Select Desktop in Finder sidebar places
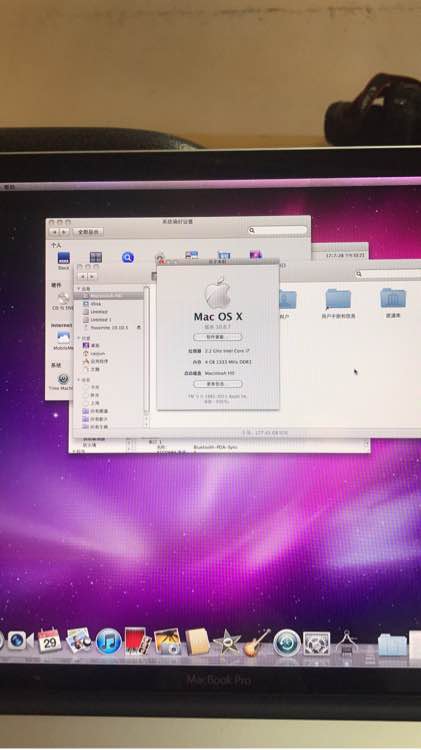This screenshot has width=421, height=750. pos(111,345)
